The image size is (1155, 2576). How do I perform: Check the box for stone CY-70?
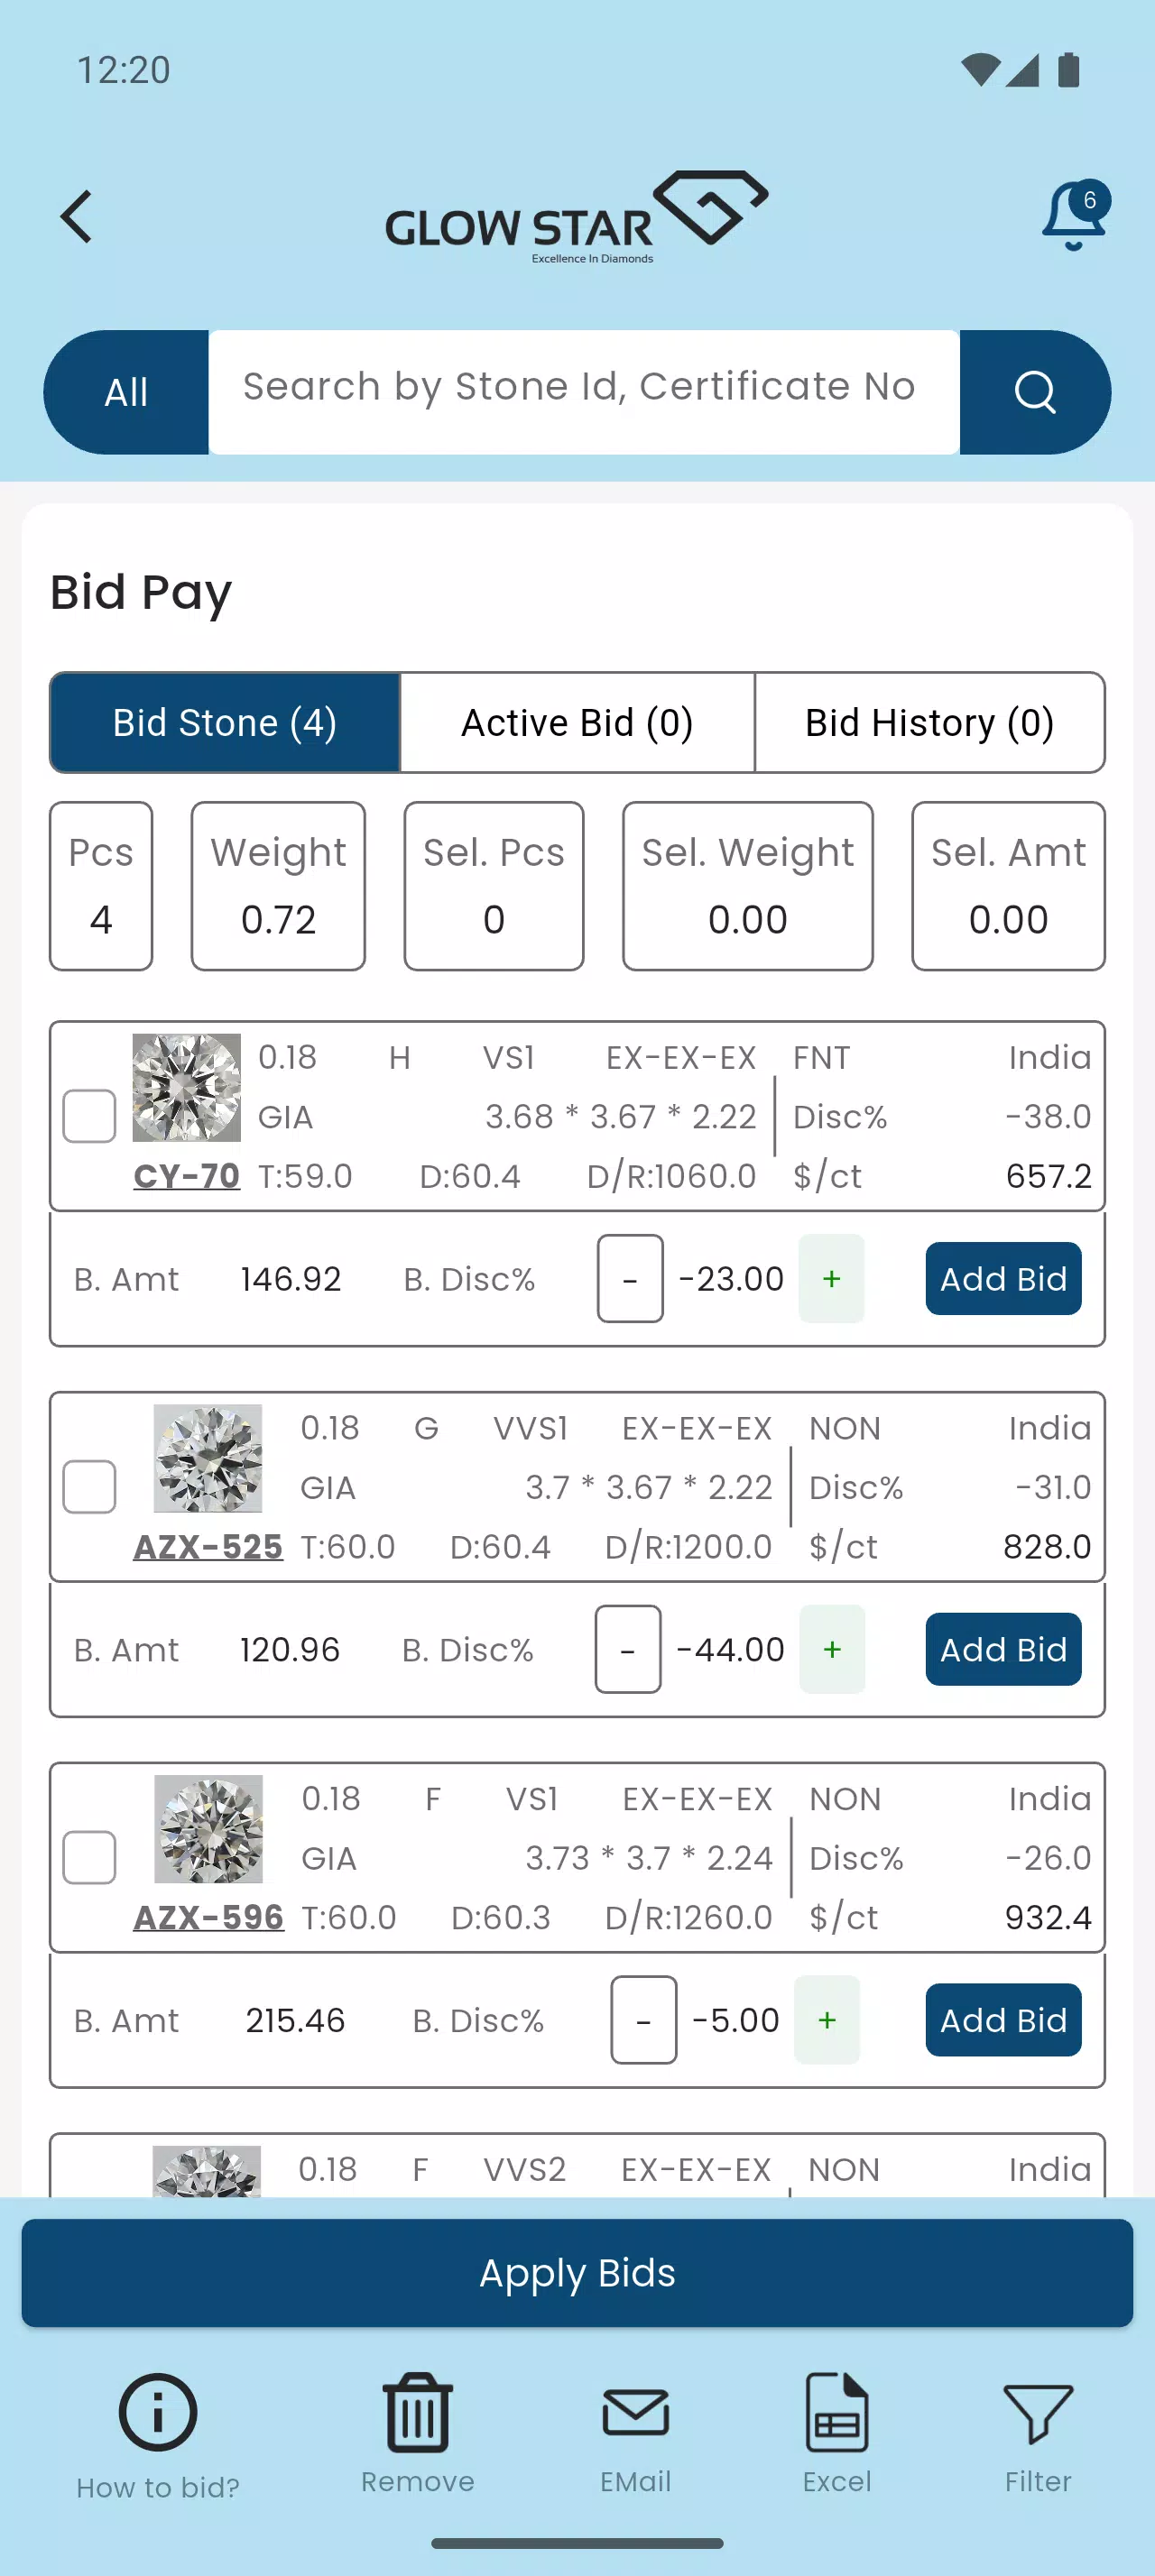(x=89, y=1115)
